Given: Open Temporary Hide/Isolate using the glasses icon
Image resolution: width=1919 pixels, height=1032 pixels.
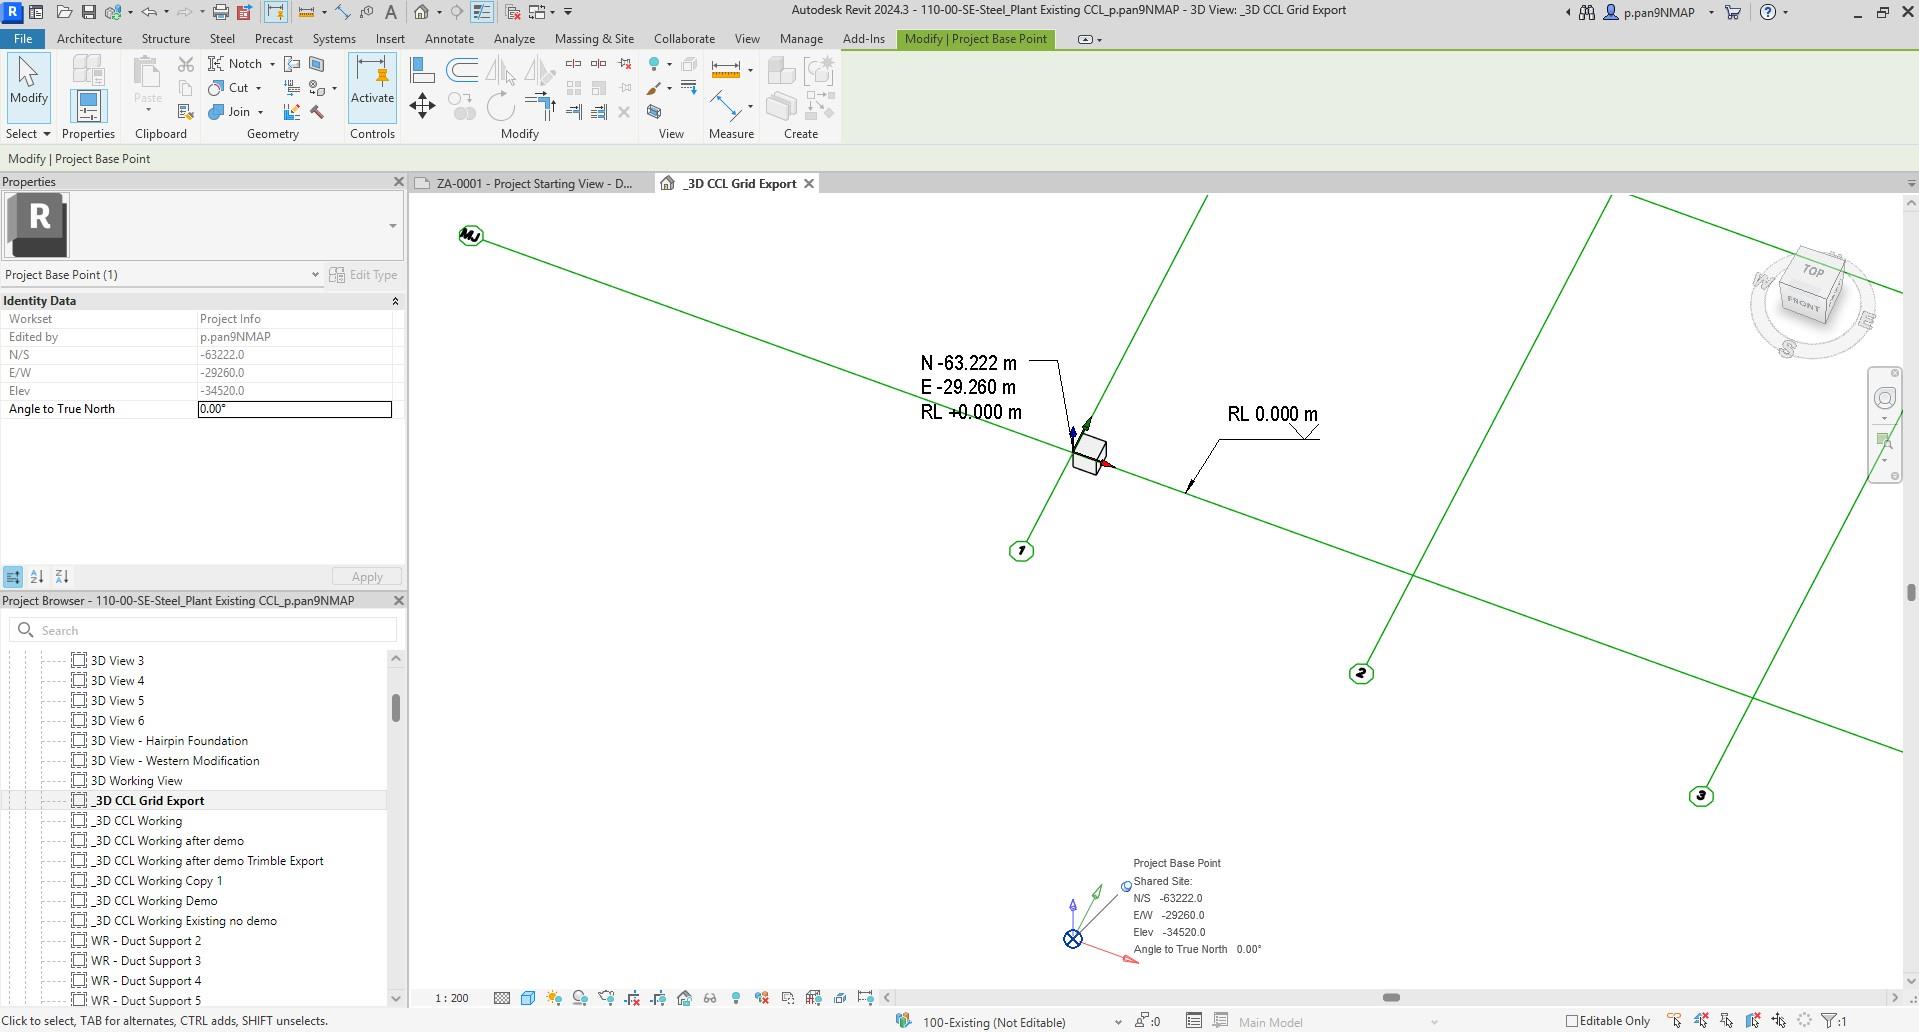Looking at the screenshot, I should pos(709,998).
